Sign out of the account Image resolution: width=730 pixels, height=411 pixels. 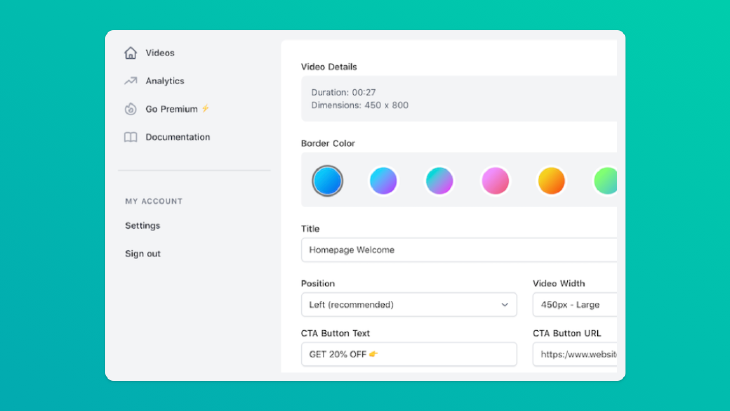click(142, 254)
